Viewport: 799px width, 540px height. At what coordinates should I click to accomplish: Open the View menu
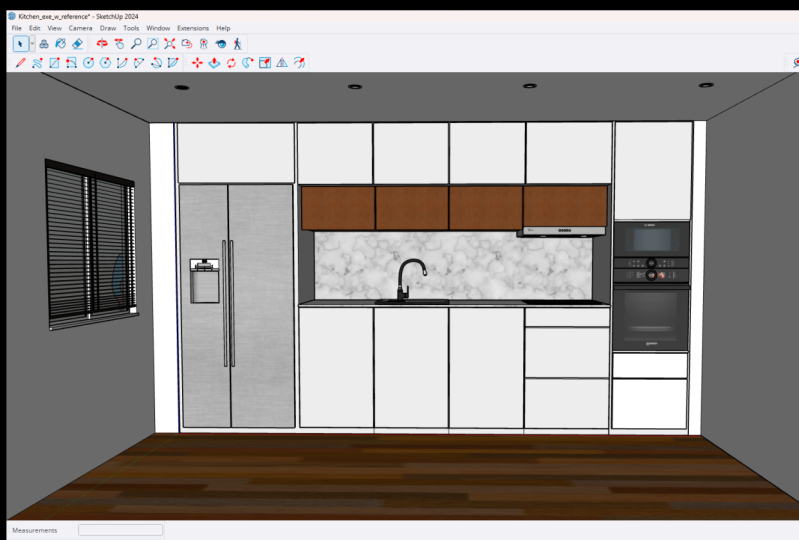tap(55, 28)
